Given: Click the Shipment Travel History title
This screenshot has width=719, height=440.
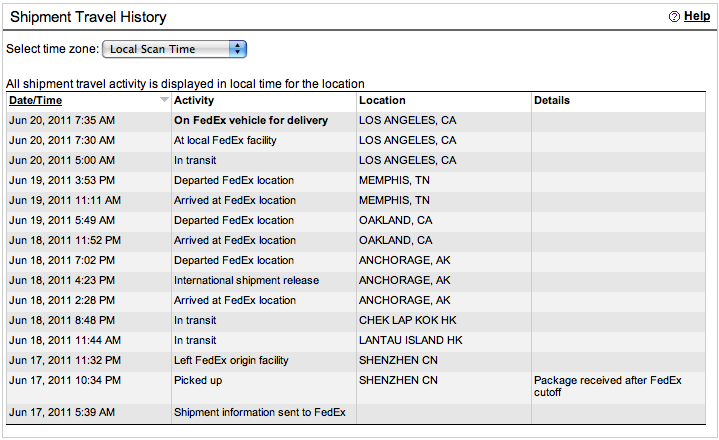Looking at the screenshot, I should (x=88, y=17).
